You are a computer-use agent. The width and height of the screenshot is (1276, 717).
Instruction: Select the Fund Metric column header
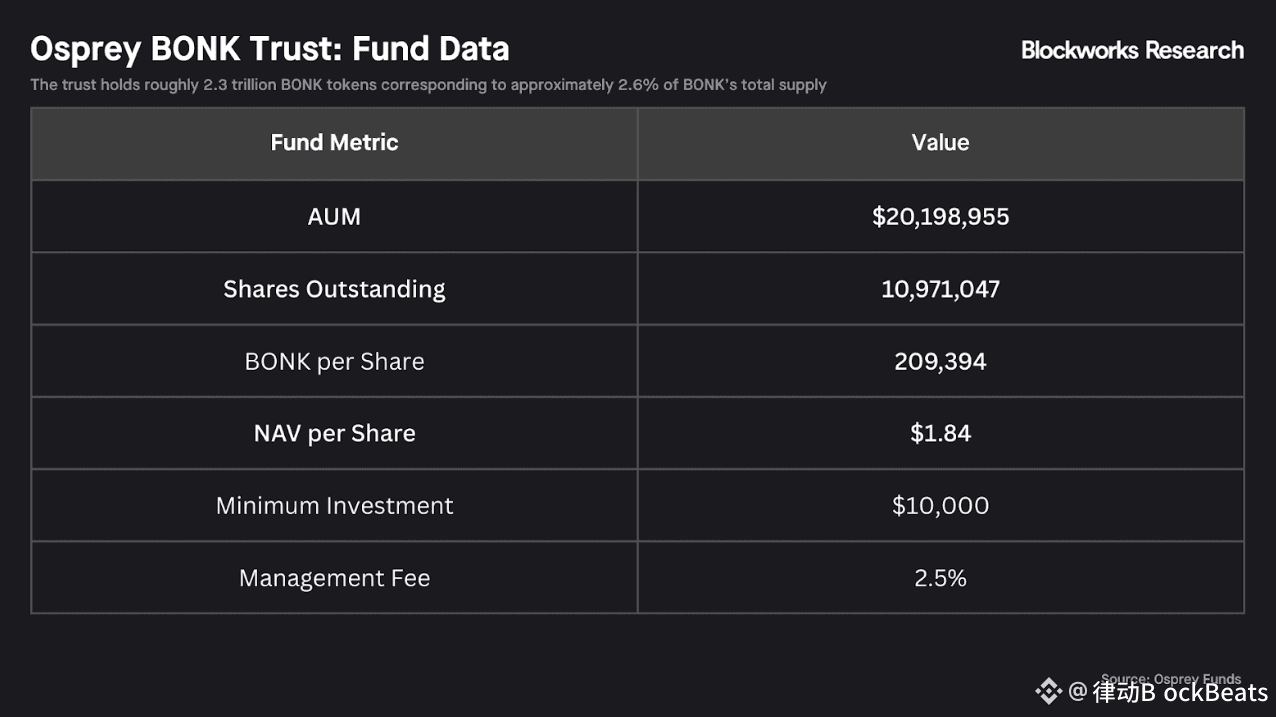pos(334,143)
